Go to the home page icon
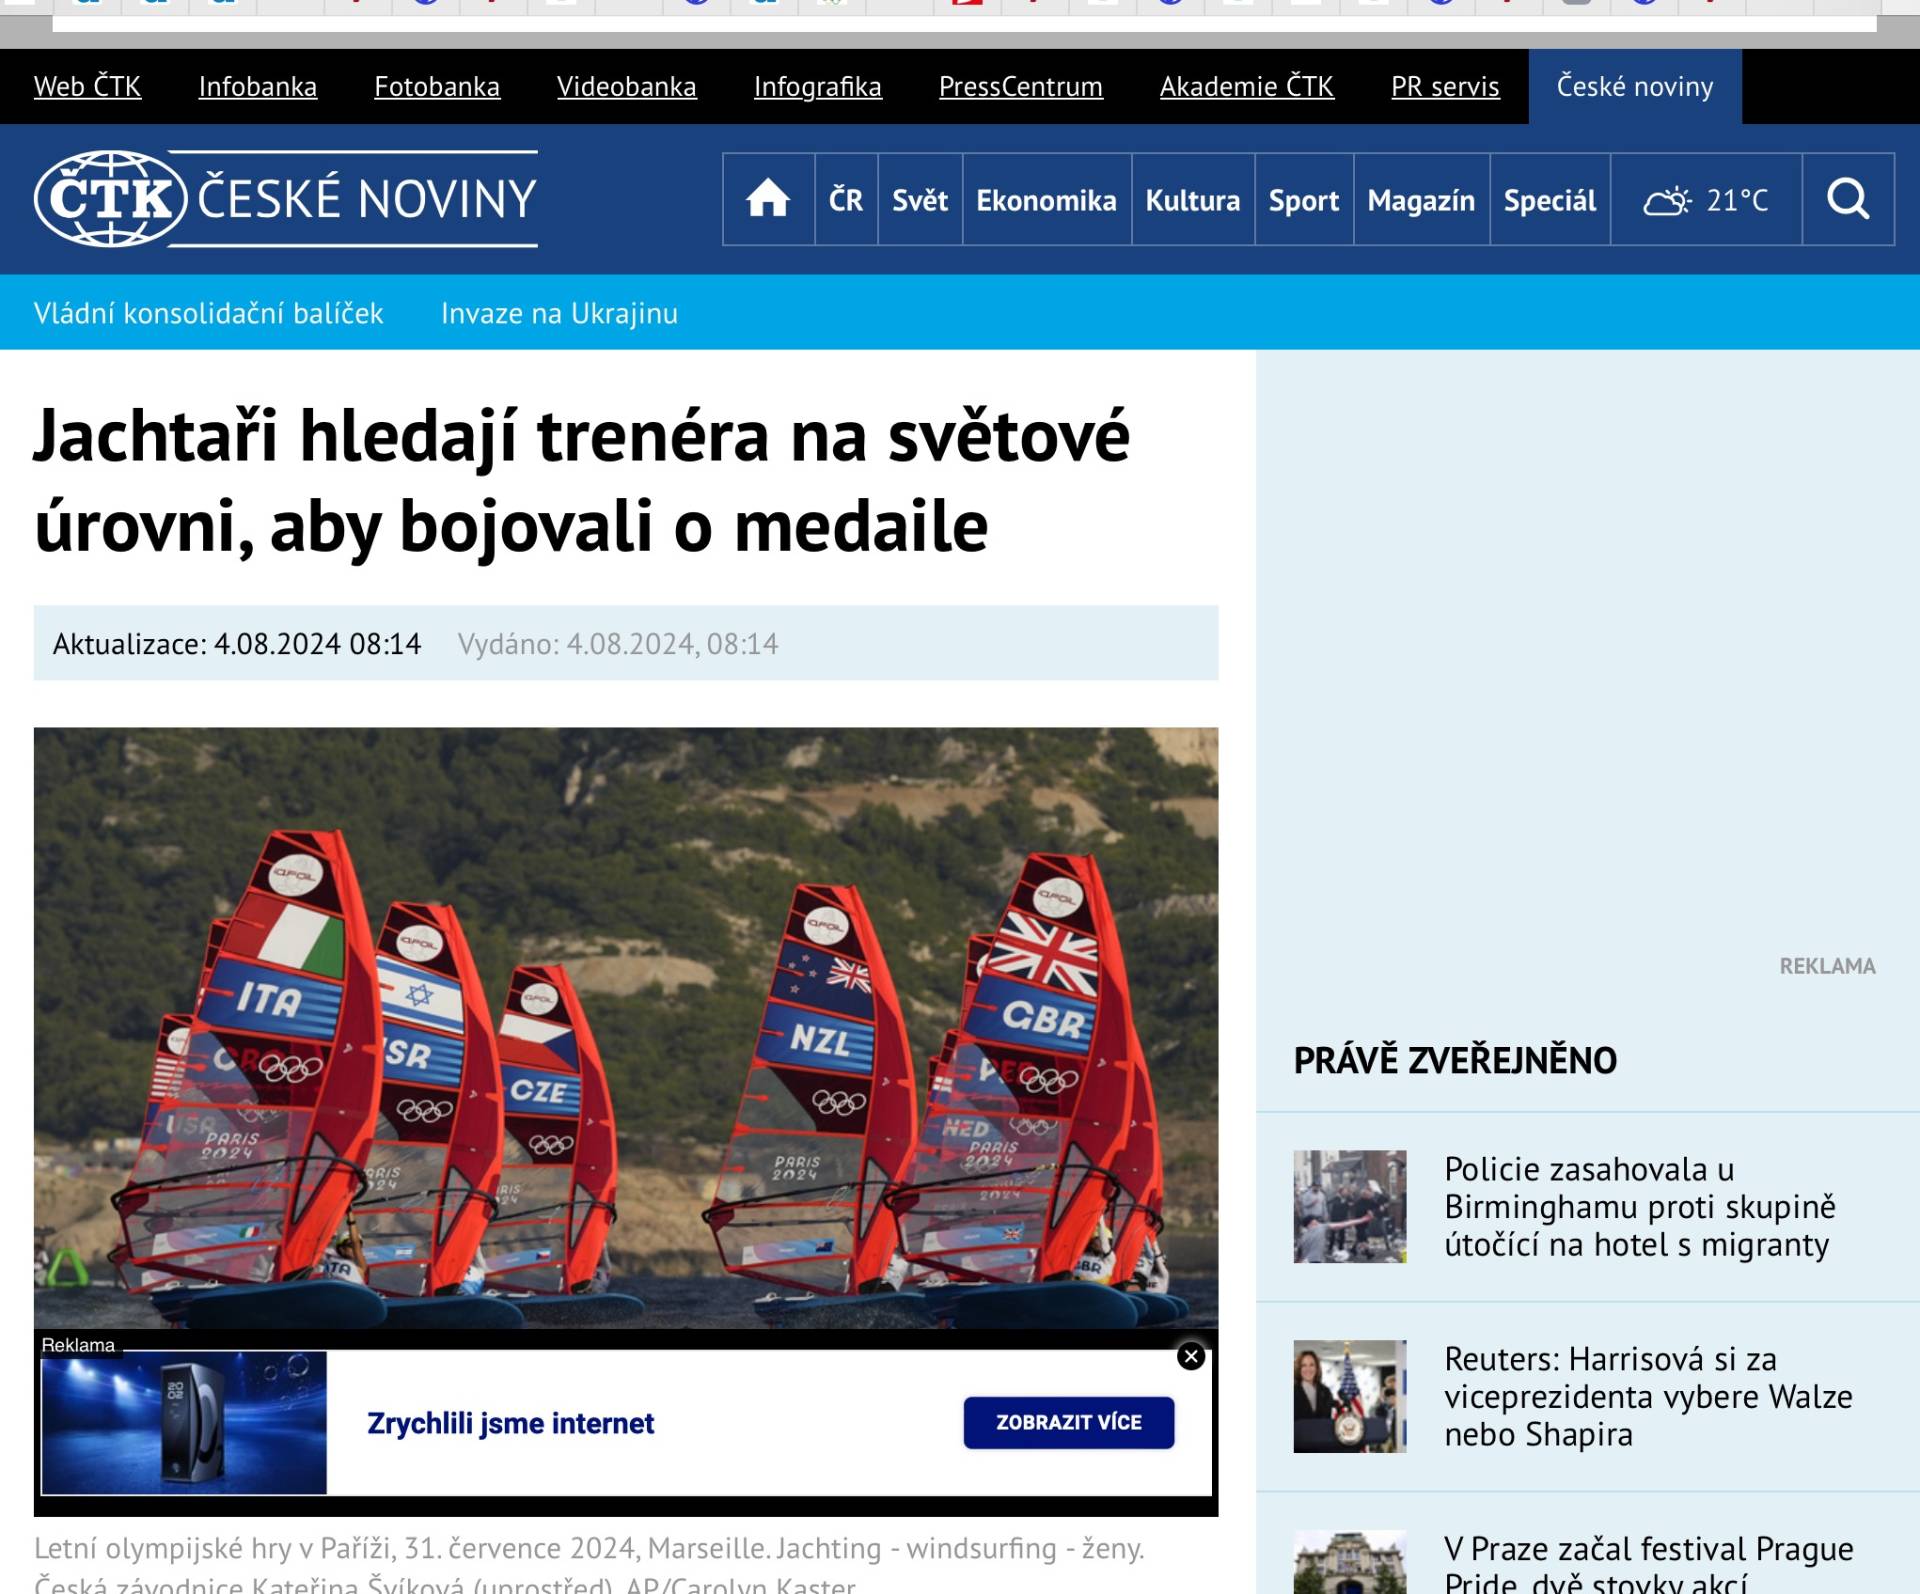Image resolution: width=1920 pixels, height=1594 pixels. 767,199
